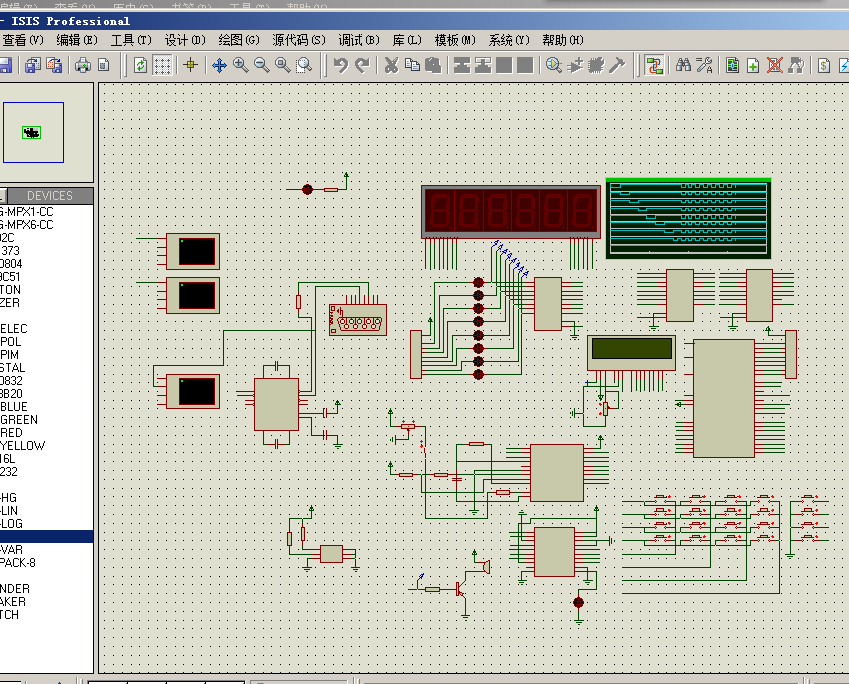Print the schematic with the printer icon
The image size is (849, 684).
click(83, 66)
